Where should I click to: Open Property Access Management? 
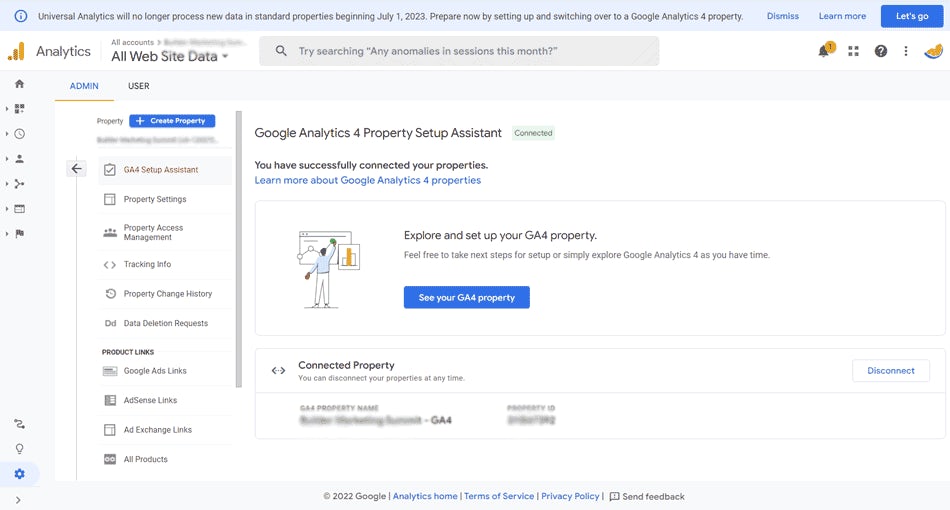165,233
